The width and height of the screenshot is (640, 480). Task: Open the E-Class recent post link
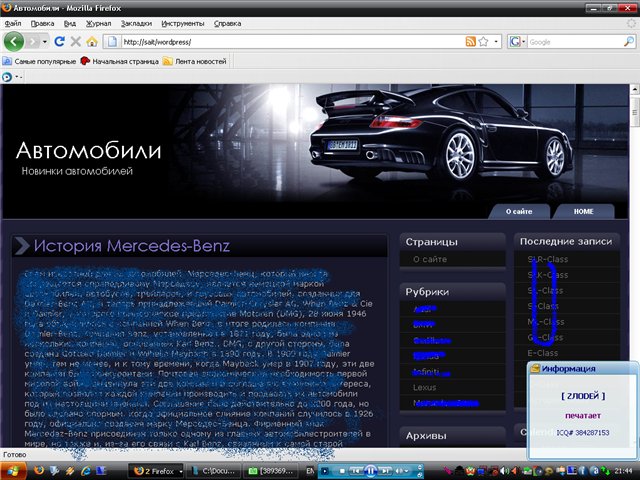pyautogui.click(x=542, y=353)
